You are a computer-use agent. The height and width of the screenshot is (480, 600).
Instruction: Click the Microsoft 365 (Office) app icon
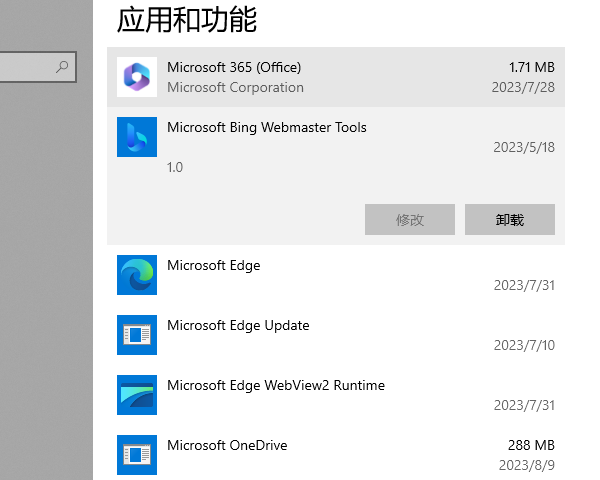pos(137,77)
